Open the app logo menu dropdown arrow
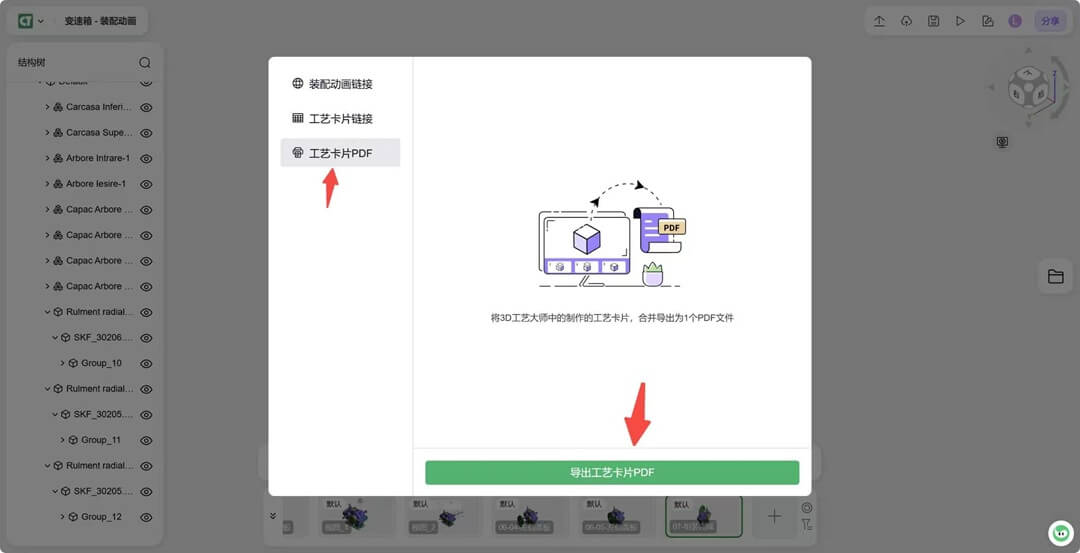This screenshot has height=553, width=1080. click(41, 21)
